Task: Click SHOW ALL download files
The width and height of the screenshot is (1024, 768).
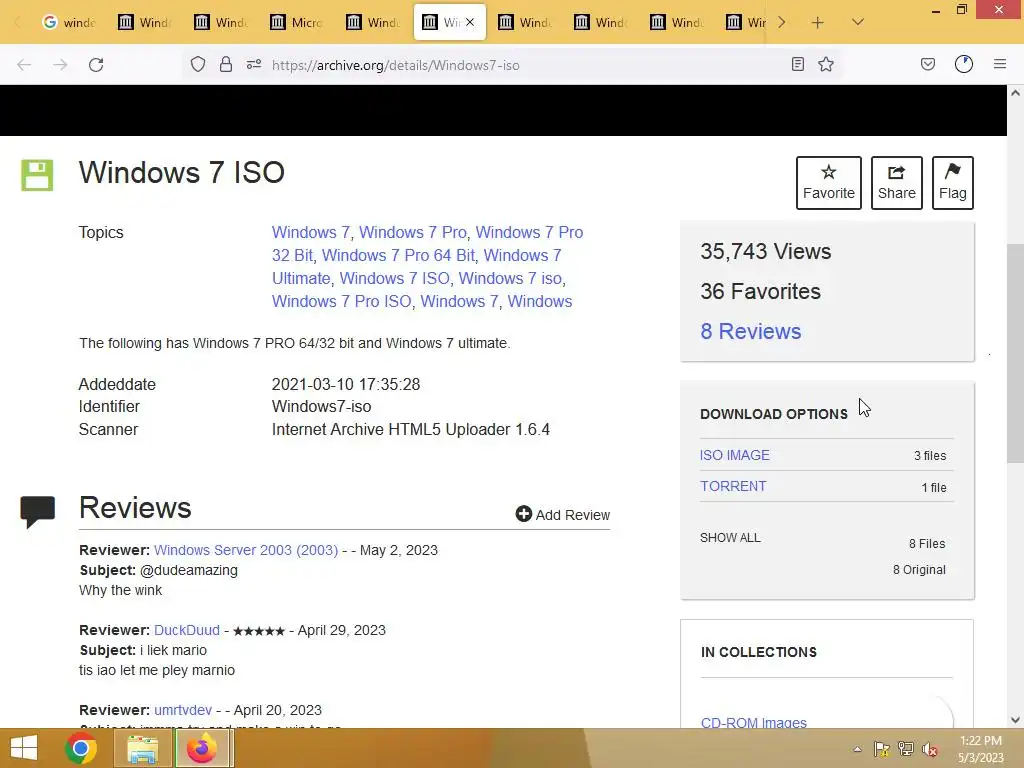Action: pos(730,537)
